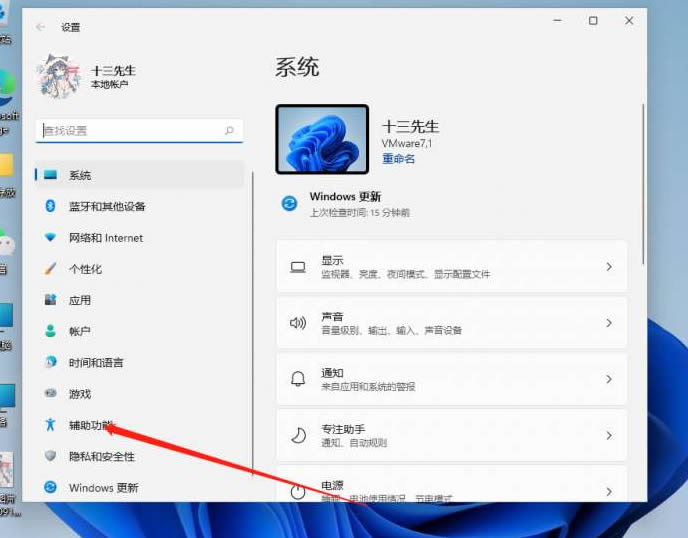This screenshot has height=538, width=688.
Task: Select the Personalization paintbrush icon
Action: [x=50, y=269]
